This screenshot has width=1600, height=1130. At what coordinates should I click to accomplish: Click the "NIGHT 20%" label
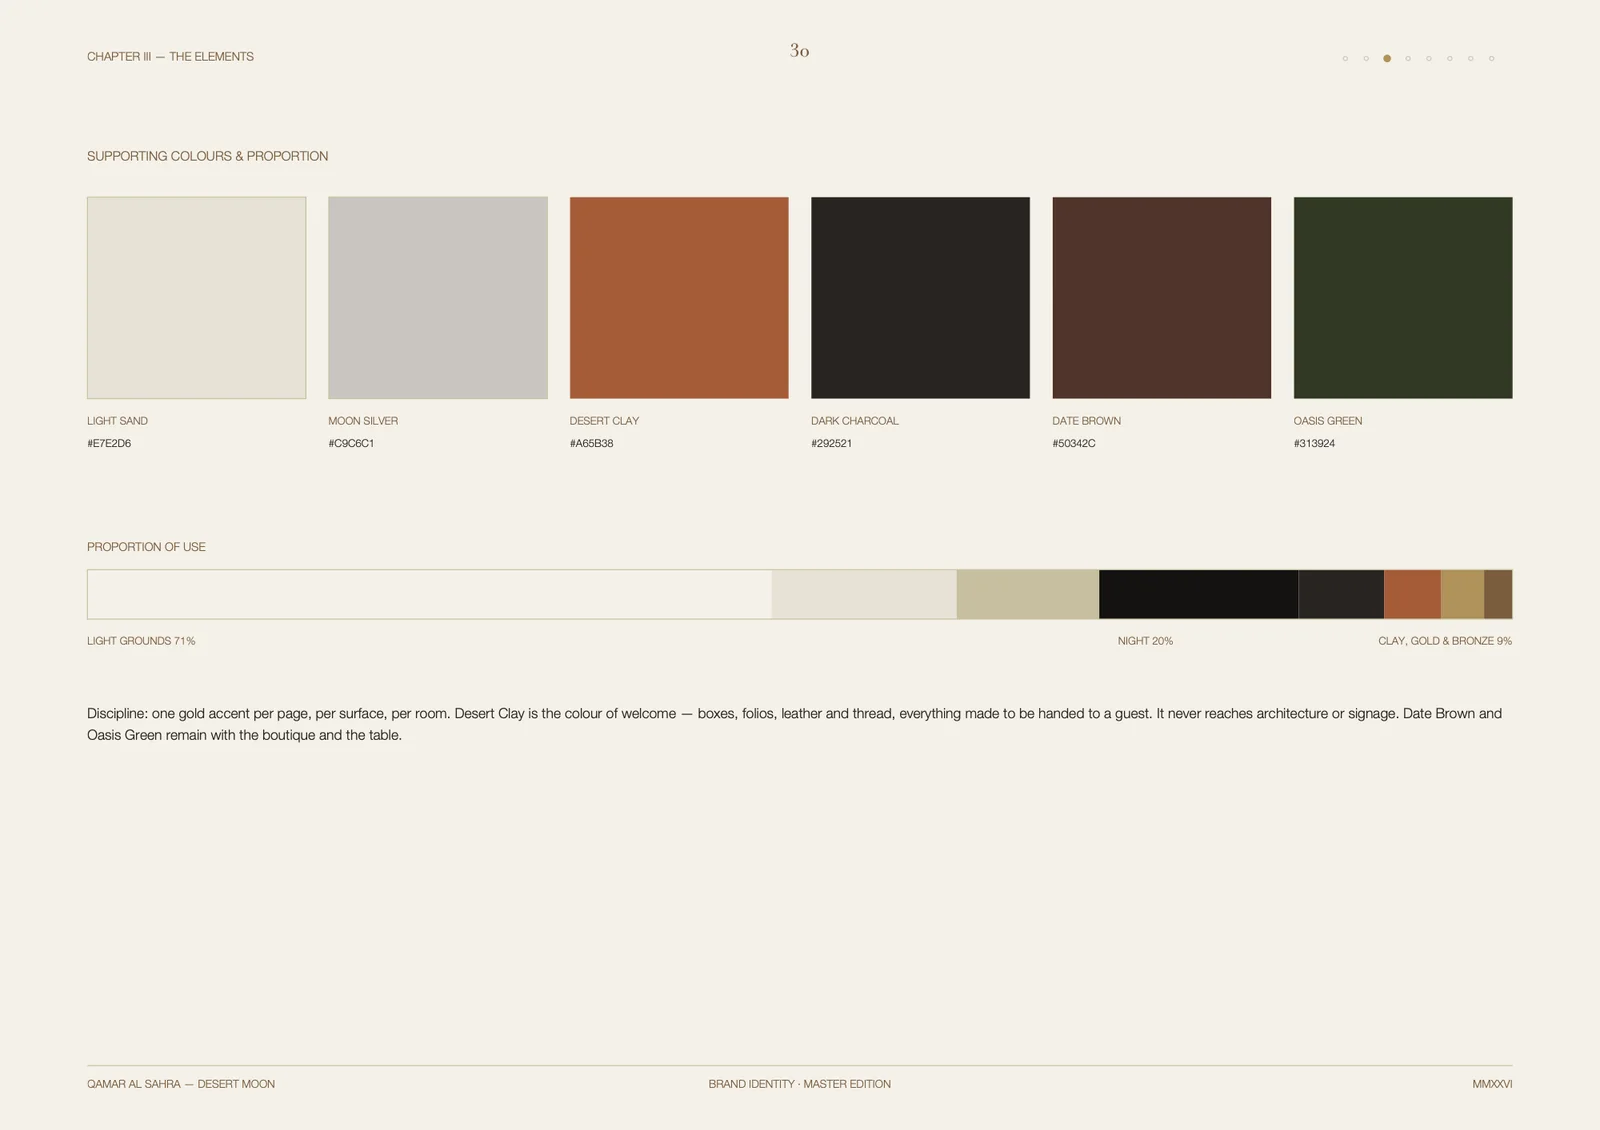1145,641
